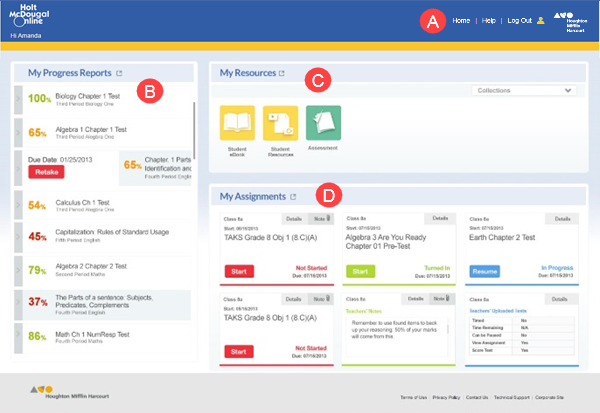The image size is (600, 413).
Task: Open Details tab on the Teachers' Notes card
Action: point(415,299)
